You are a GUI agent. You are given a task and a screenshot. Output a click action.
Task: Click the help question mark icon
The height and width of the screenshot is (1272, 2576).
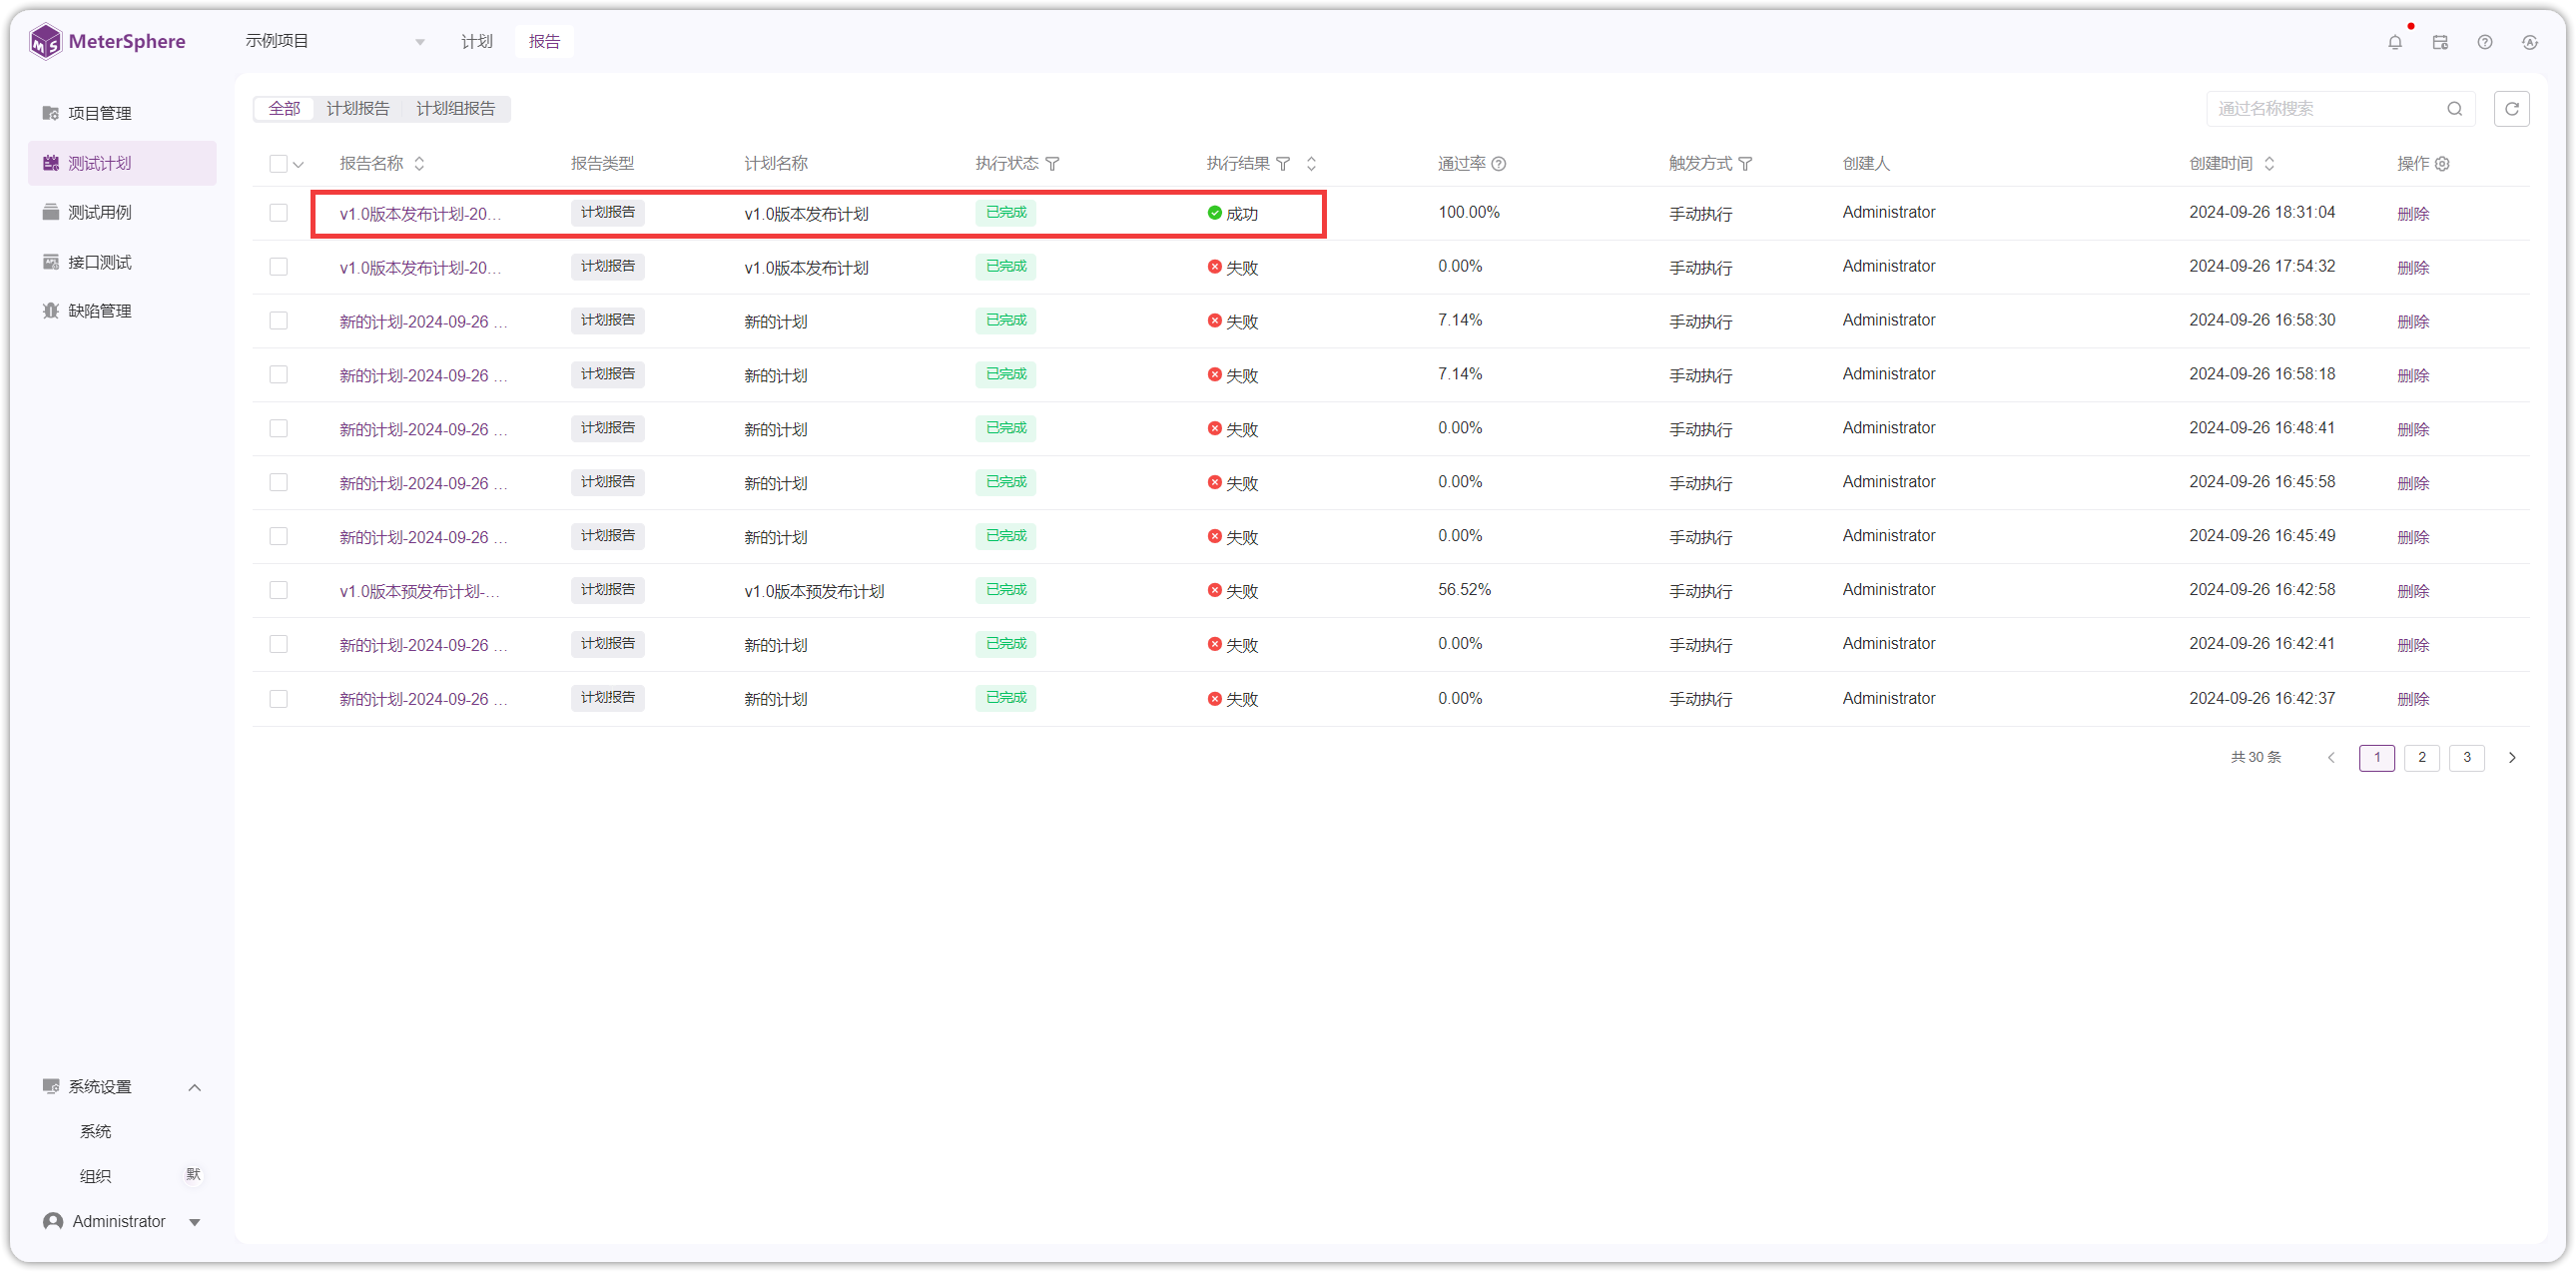coord(2485,42)
